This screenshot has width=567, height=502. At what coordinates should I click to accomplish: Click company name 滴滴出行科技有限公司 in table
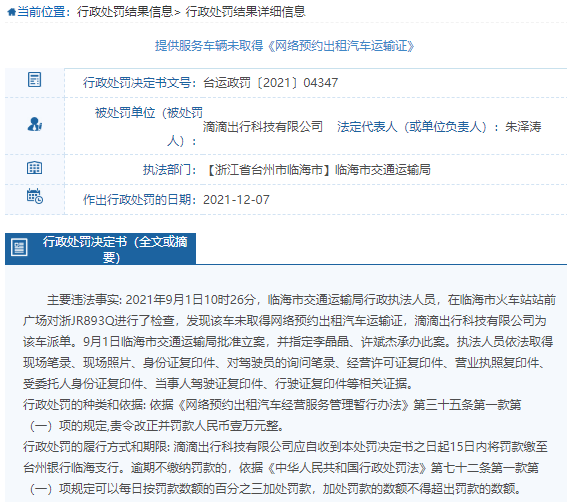tap(263, 127)
